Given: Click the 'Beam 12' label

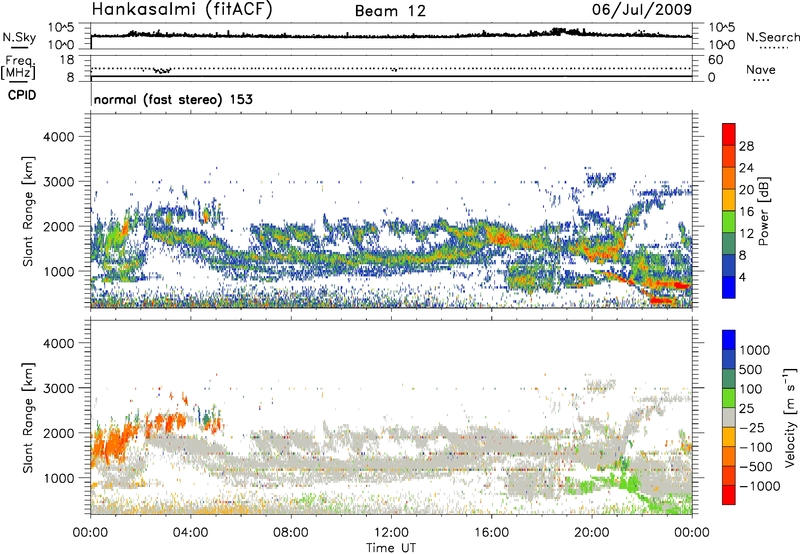Looking at the screenshot, I should 390,11.
